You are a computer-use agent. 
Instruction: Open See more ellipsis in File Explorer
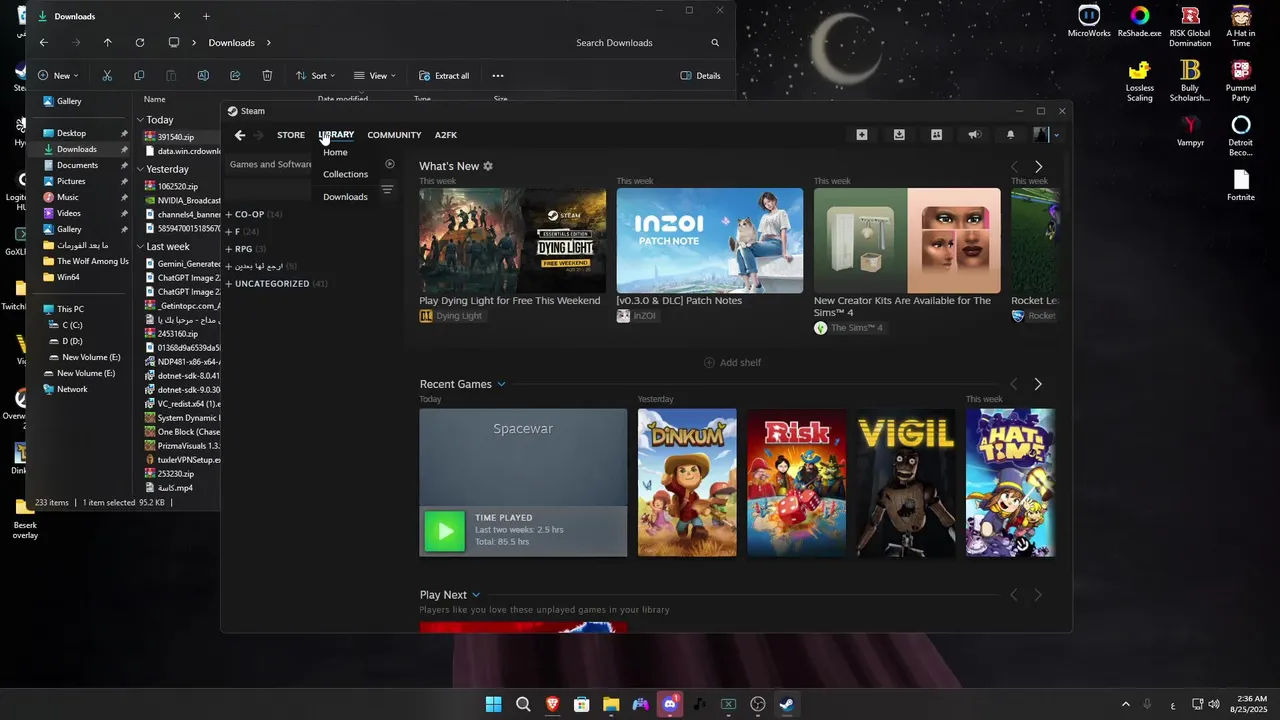[498, 76]
